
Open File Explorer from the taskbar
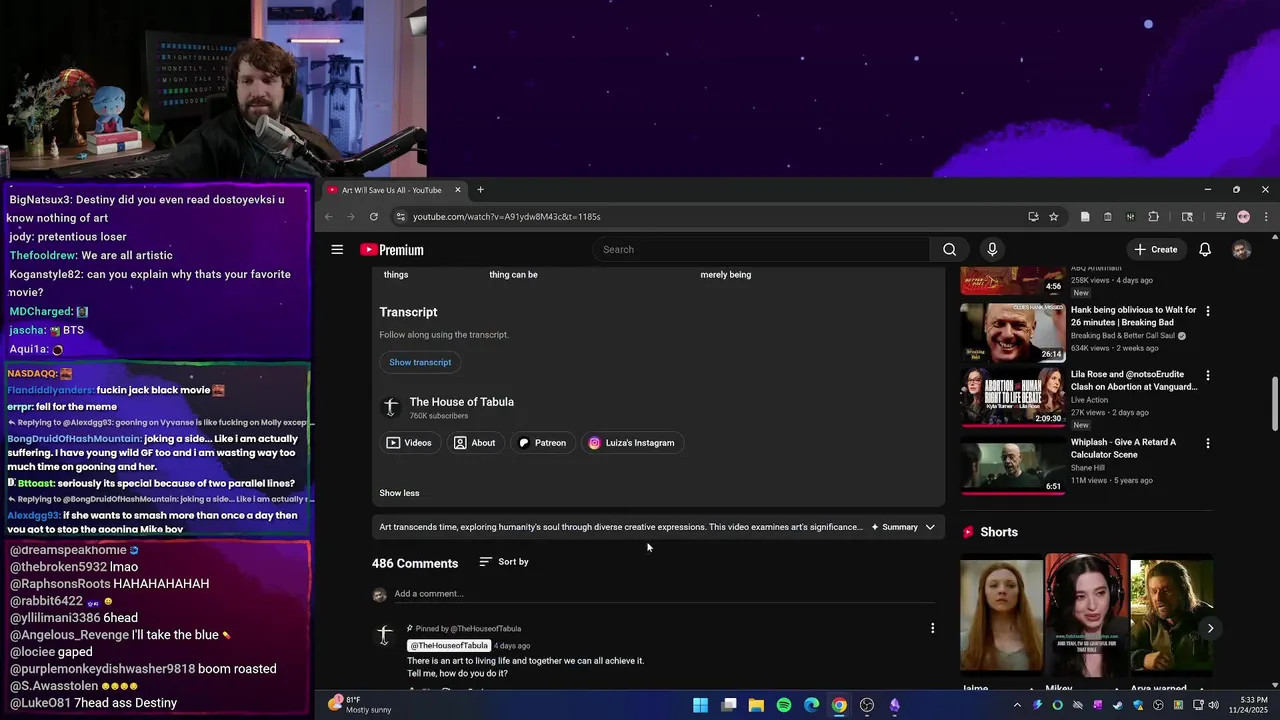pyautogui.click(x=756, y=705)
